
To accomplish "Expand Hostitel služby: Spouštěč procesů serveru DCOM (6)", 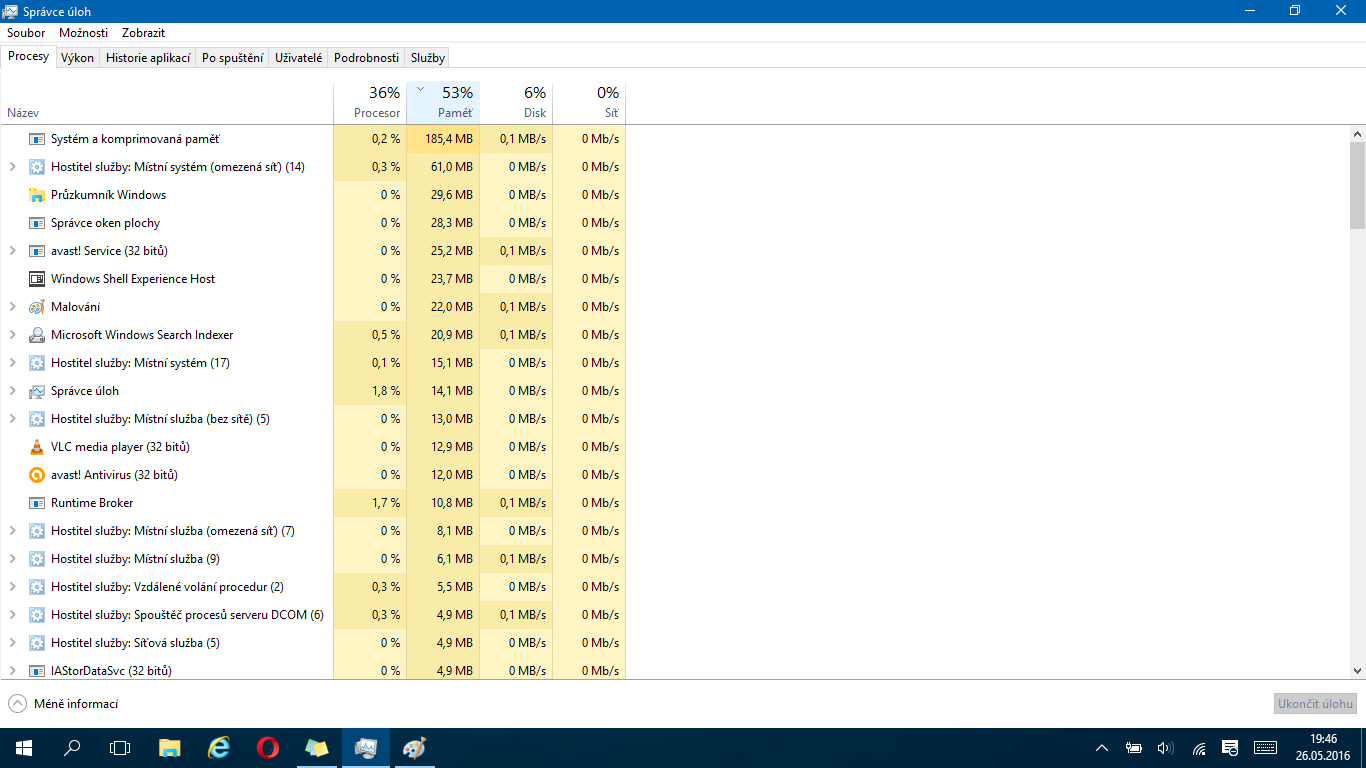I will click(x=12, y=615).
